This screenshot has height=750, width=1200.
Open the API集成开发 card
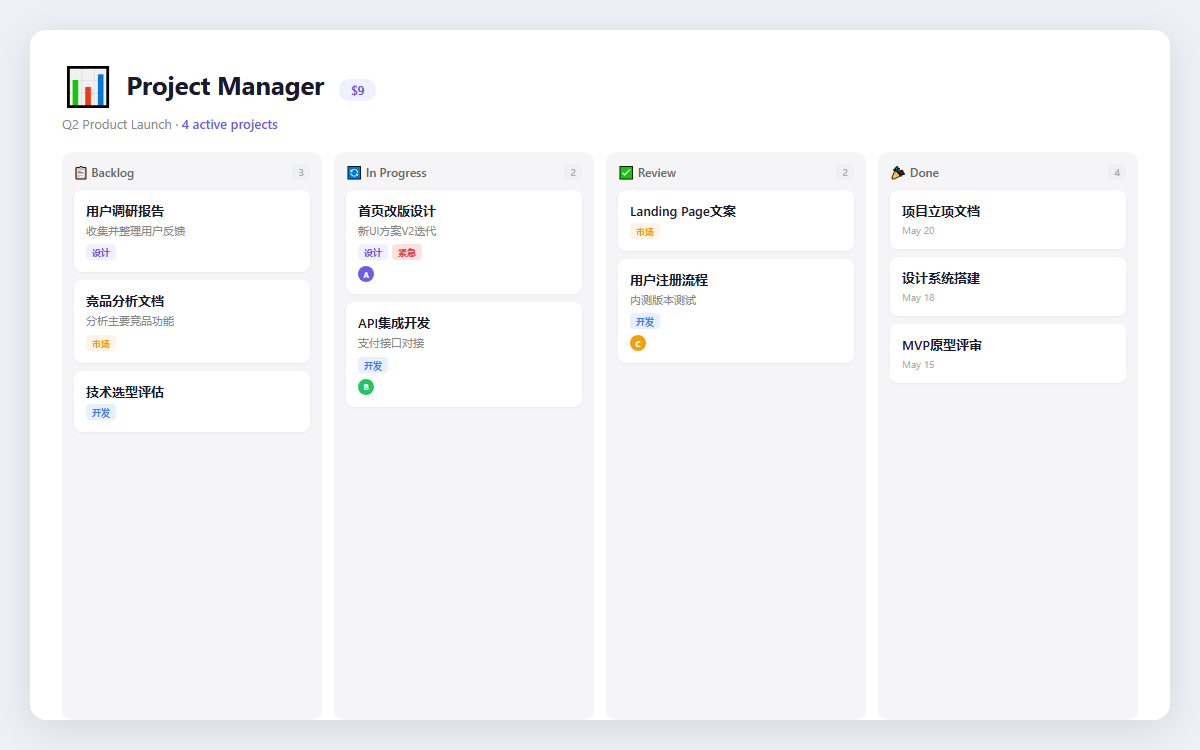coord(464,354)
